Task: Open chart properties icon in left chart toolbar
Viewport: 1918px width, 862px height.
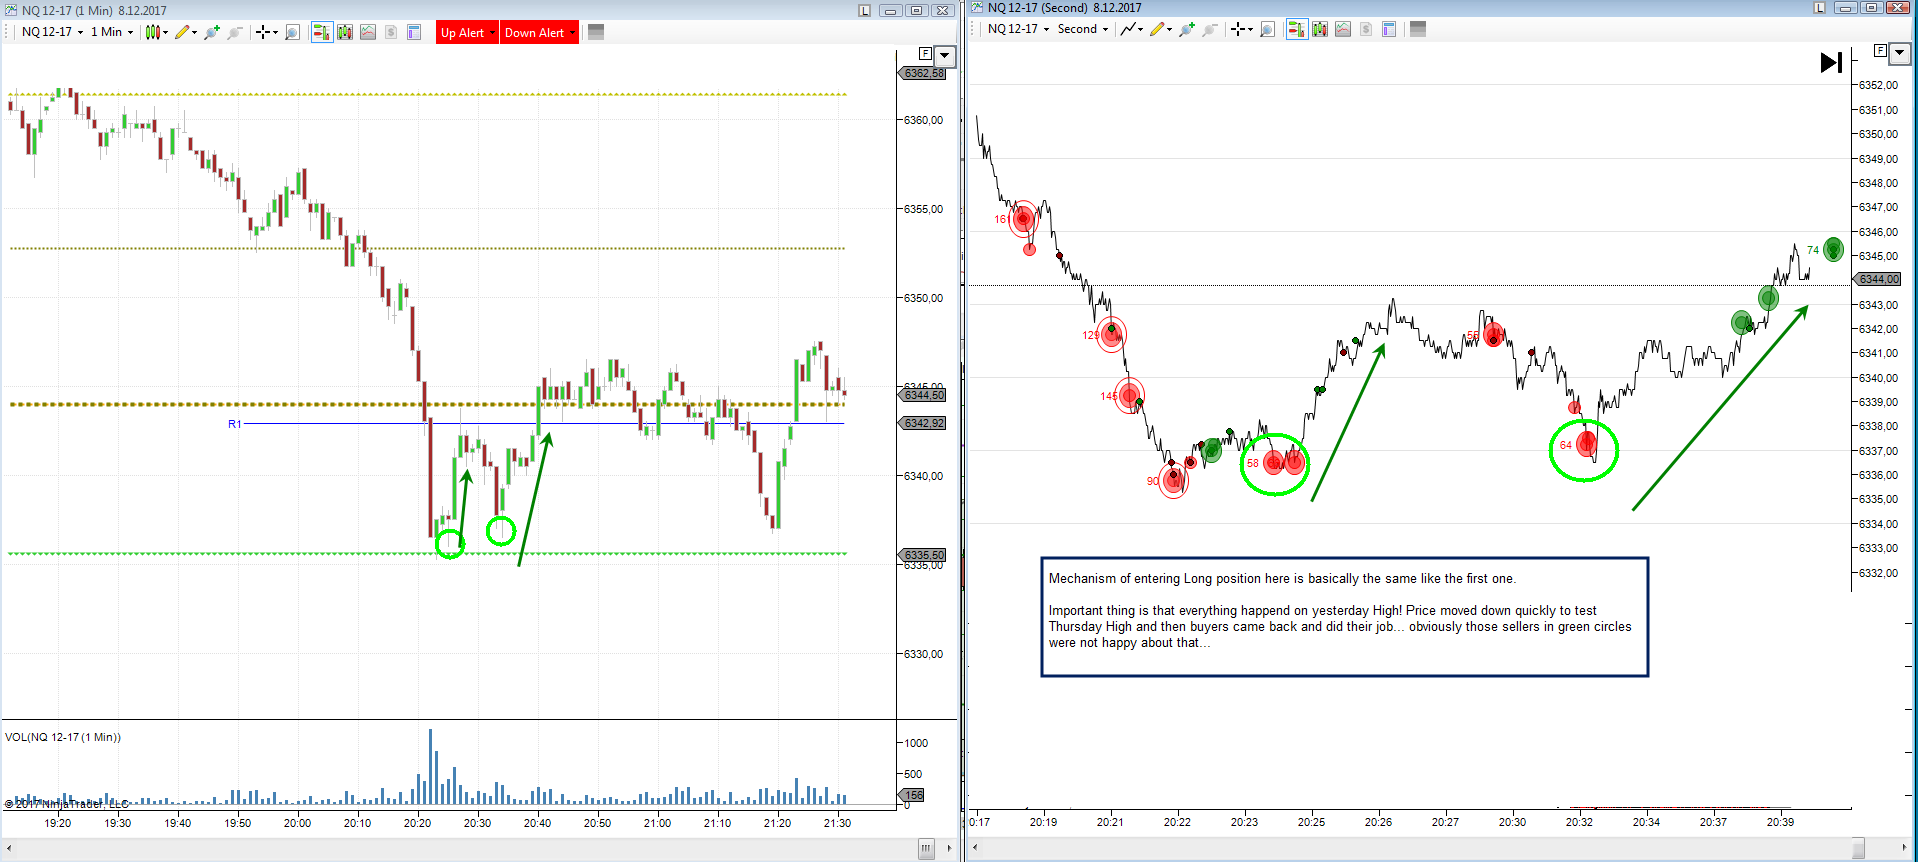Action: 414,32
